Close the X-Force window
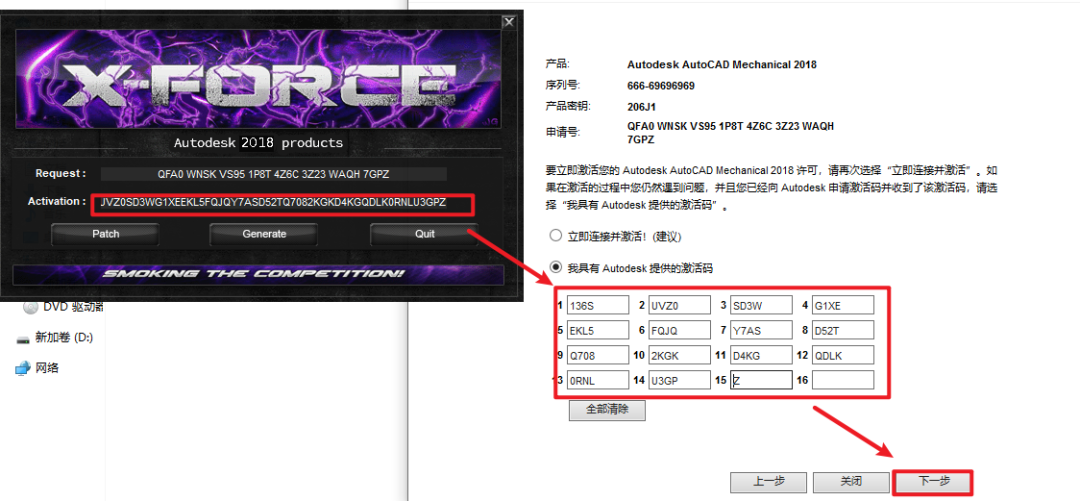This screenshot has width=1080, height=501. pos(510,21)
